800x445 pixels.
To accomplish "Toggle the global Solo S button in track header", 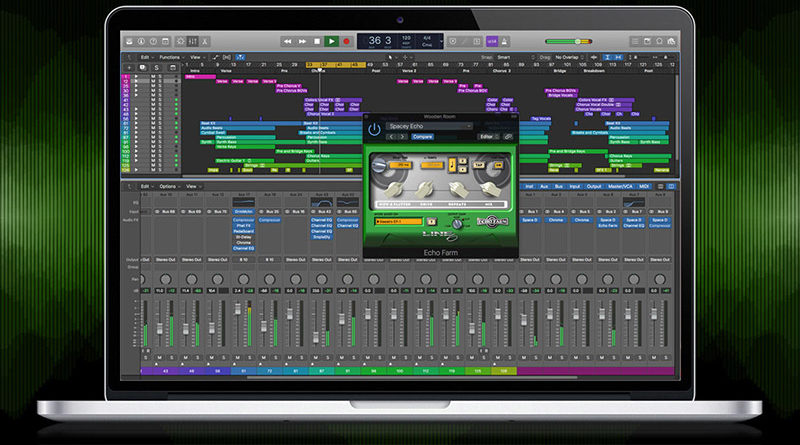I will point(156,67).
